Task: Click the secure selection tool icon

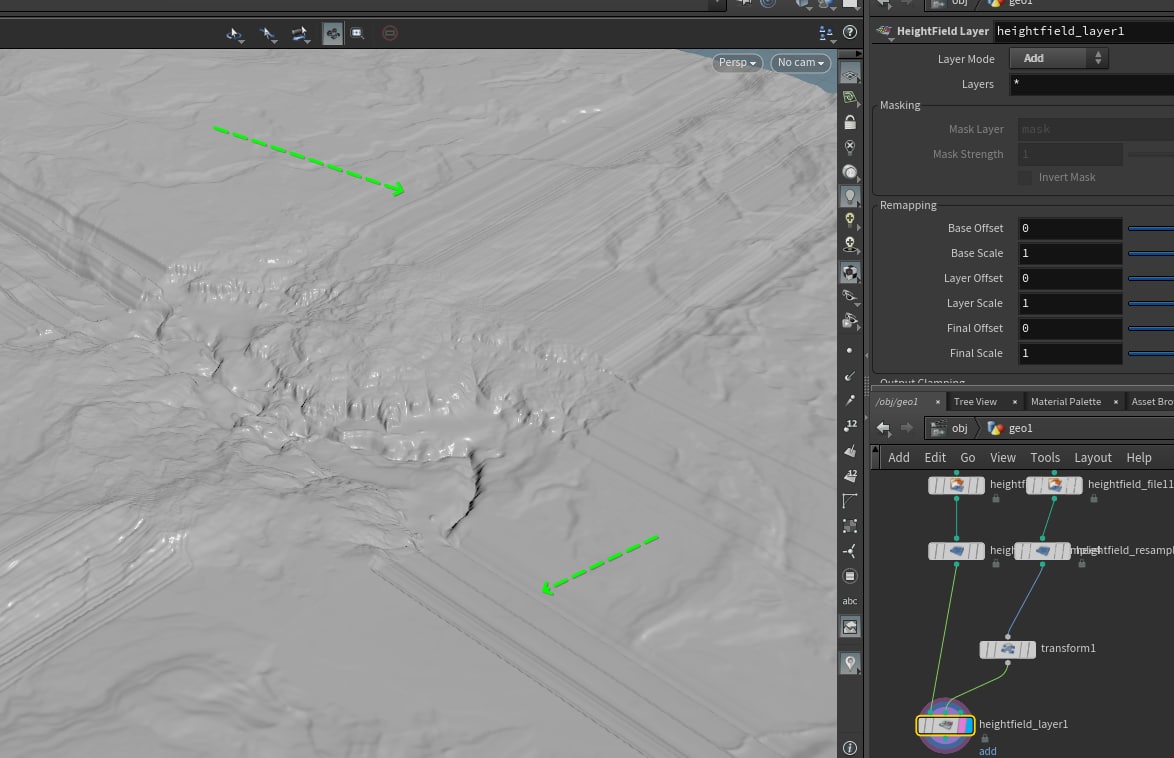Action: pos(267,34)
